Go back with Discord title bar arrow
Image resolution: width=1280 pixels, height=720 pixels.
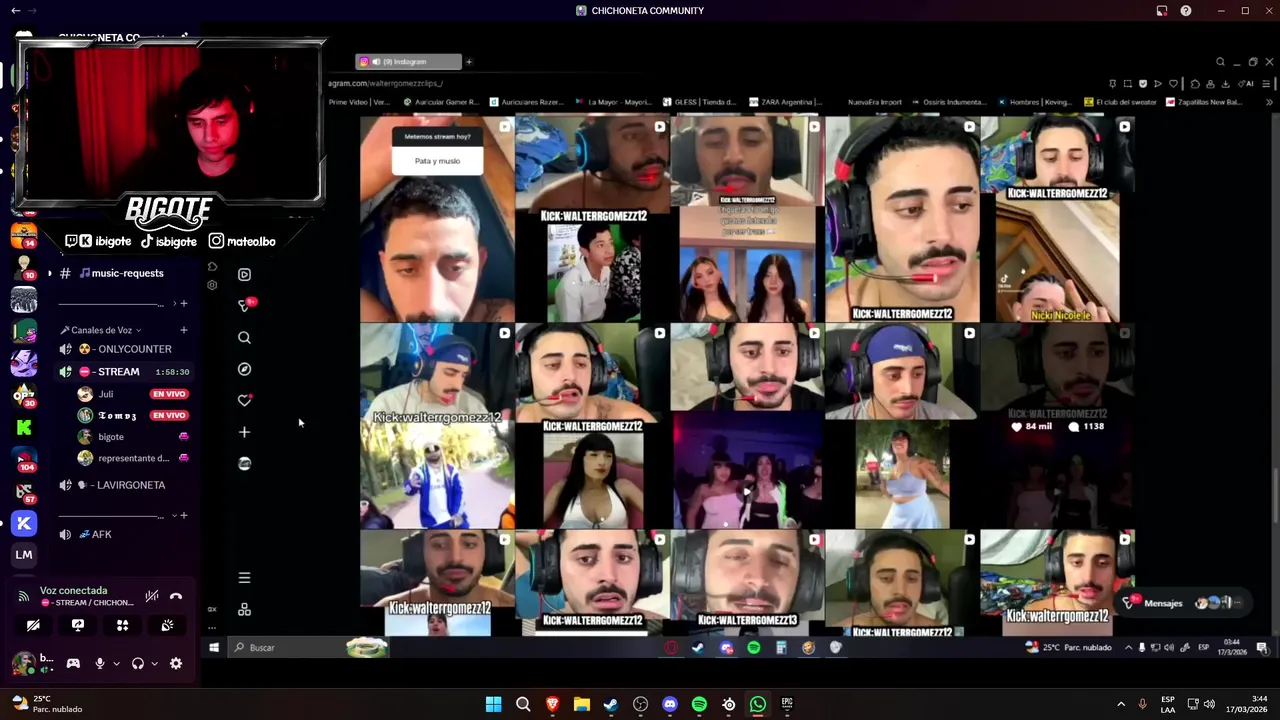pos(15,10)
